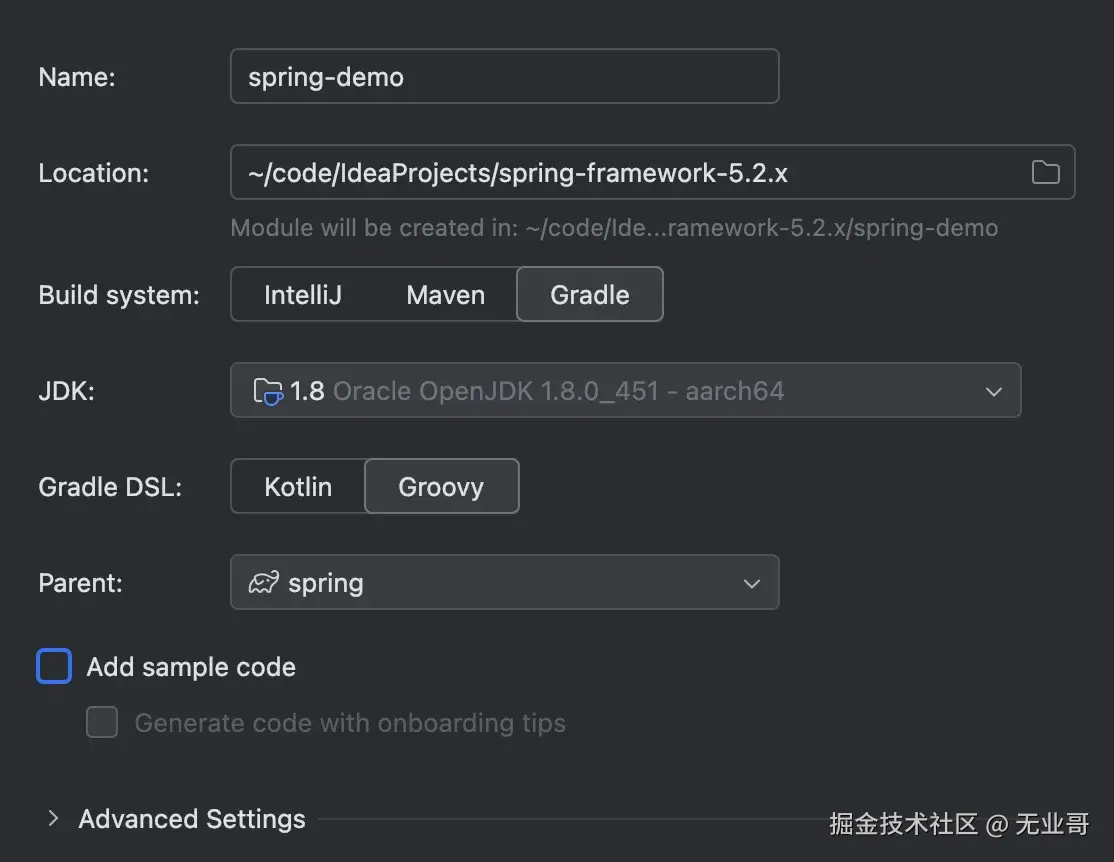The width and height of the screenshot is (1114, 862).
Task: Switch Gradle DSL to Kotlin
Action: point(298,487)
